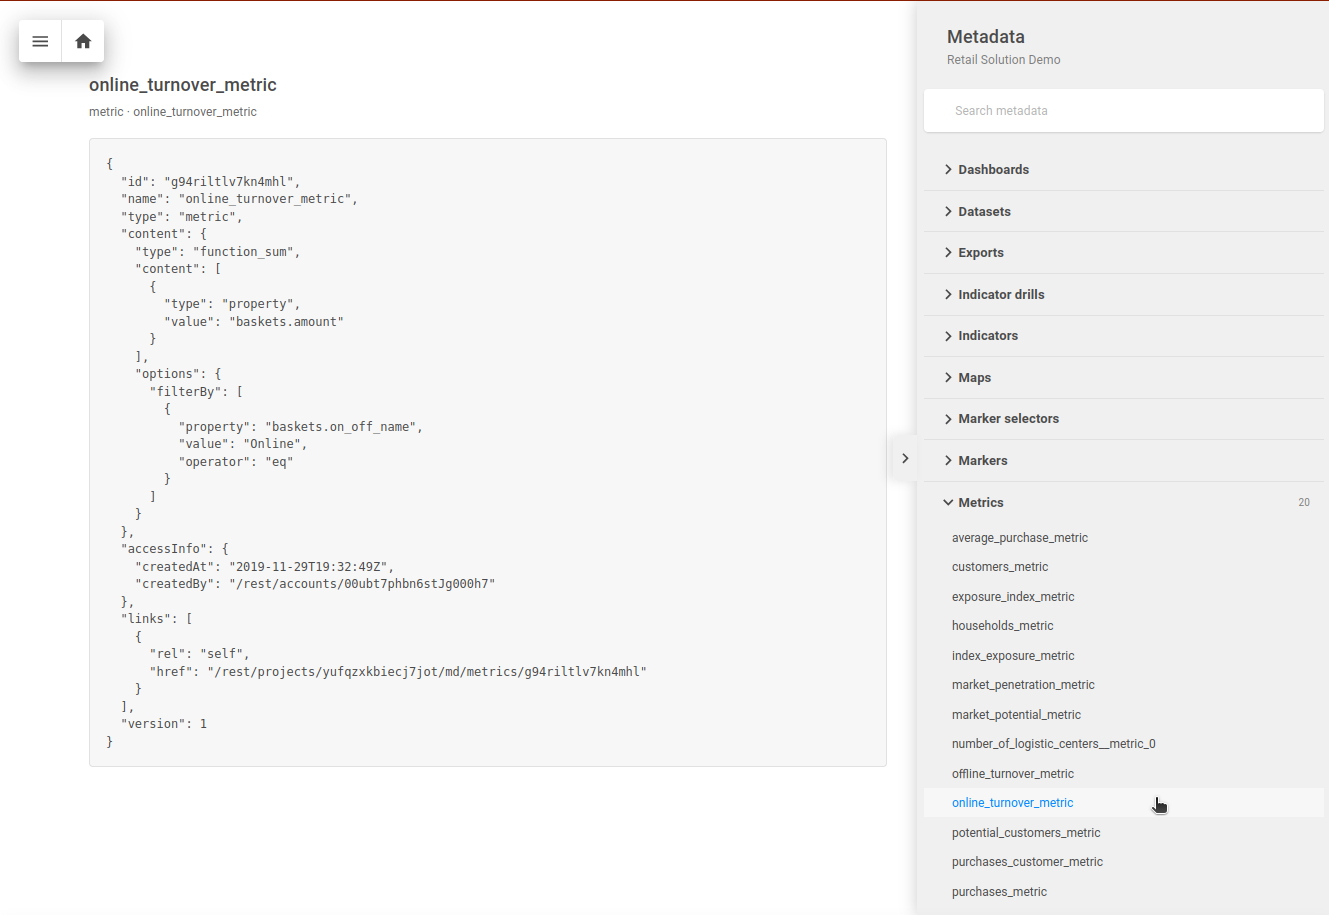Image resolution: width=1329 pixels, height=915 pixels.
Task: Open the Indicators category label
Action: [988, 336]
